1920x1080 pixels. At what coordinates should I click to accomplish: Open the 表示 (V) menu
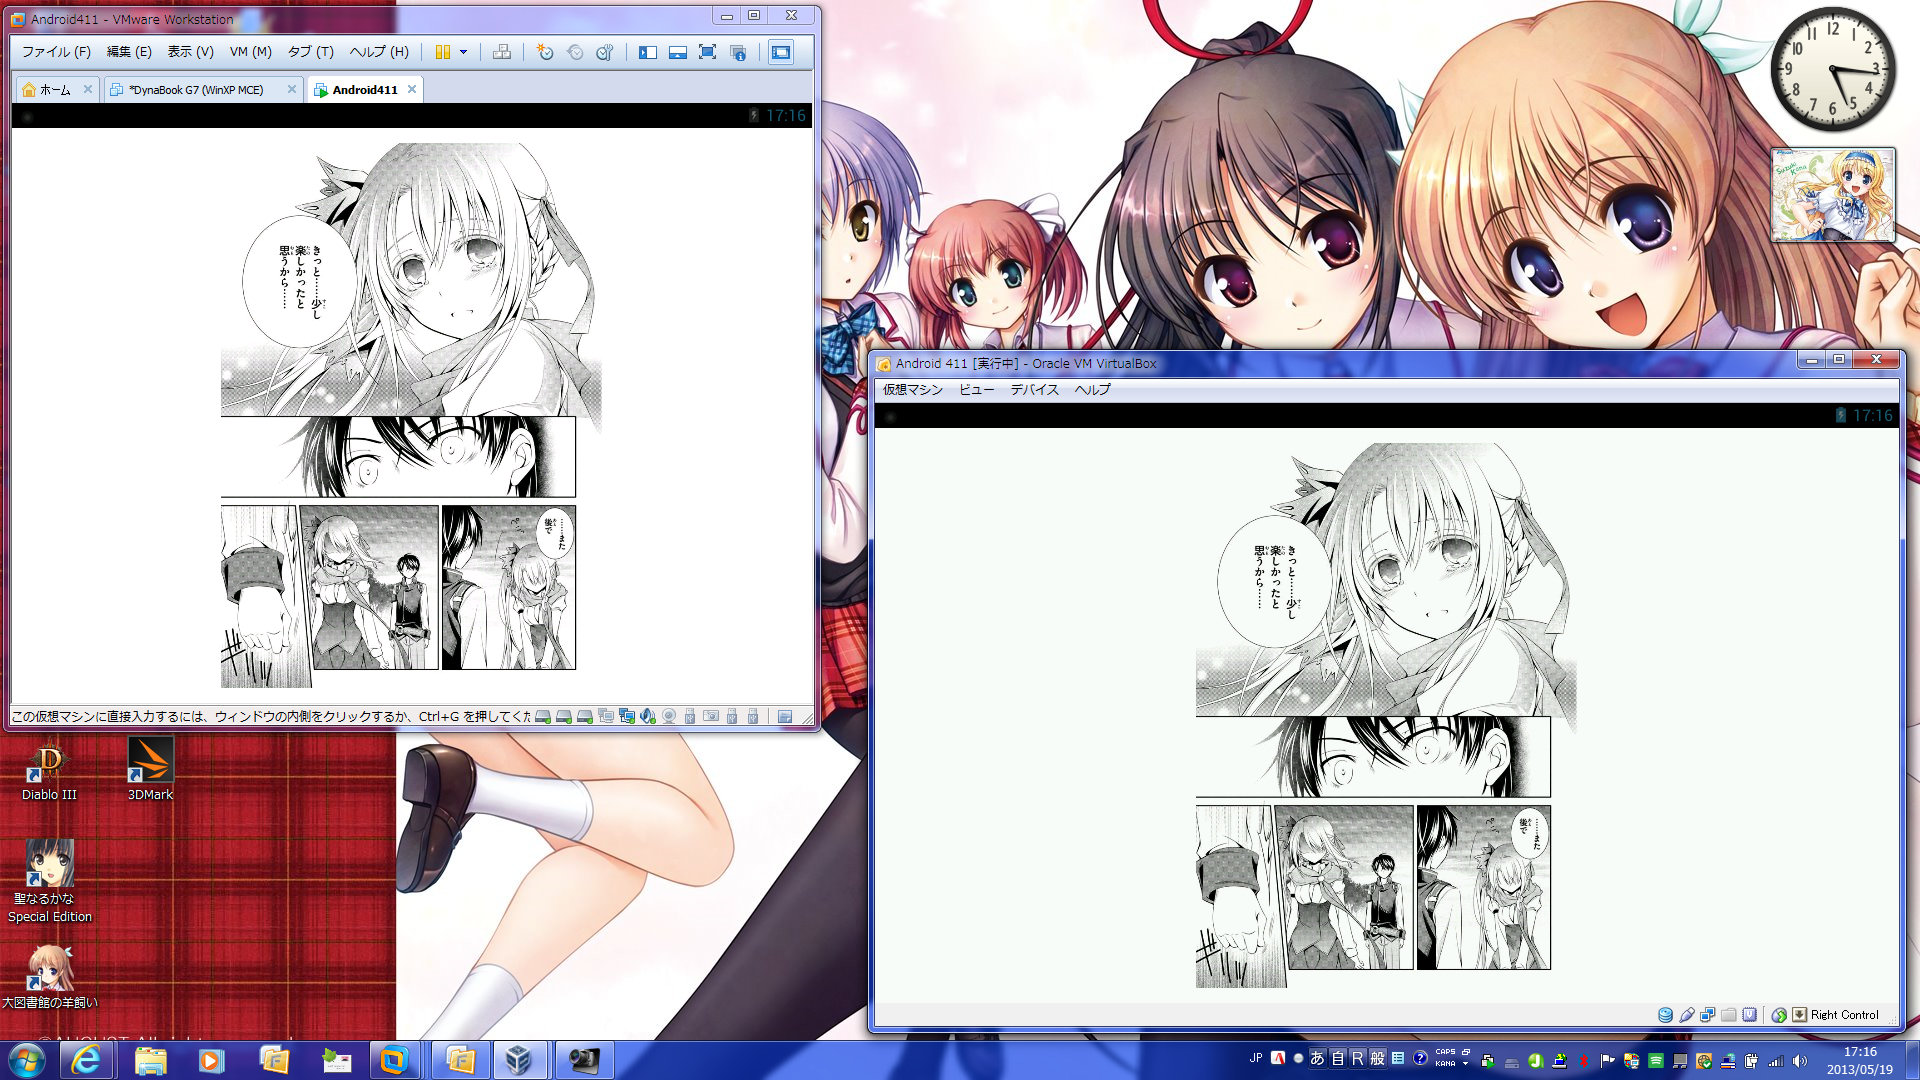[190, 52]
